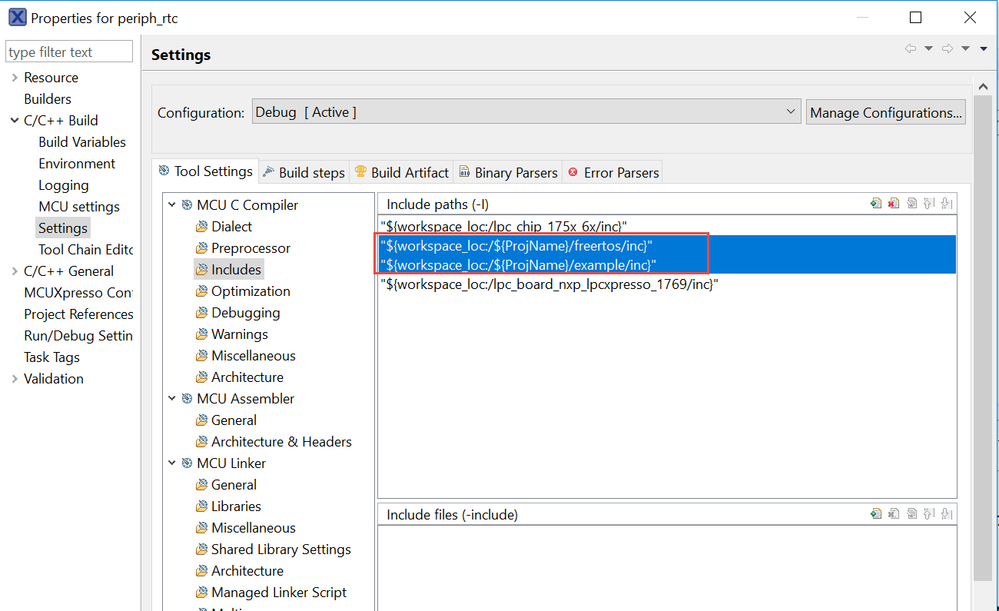
Task: Click Add icon in Include paths toolbar
Action: click(876, 204)
